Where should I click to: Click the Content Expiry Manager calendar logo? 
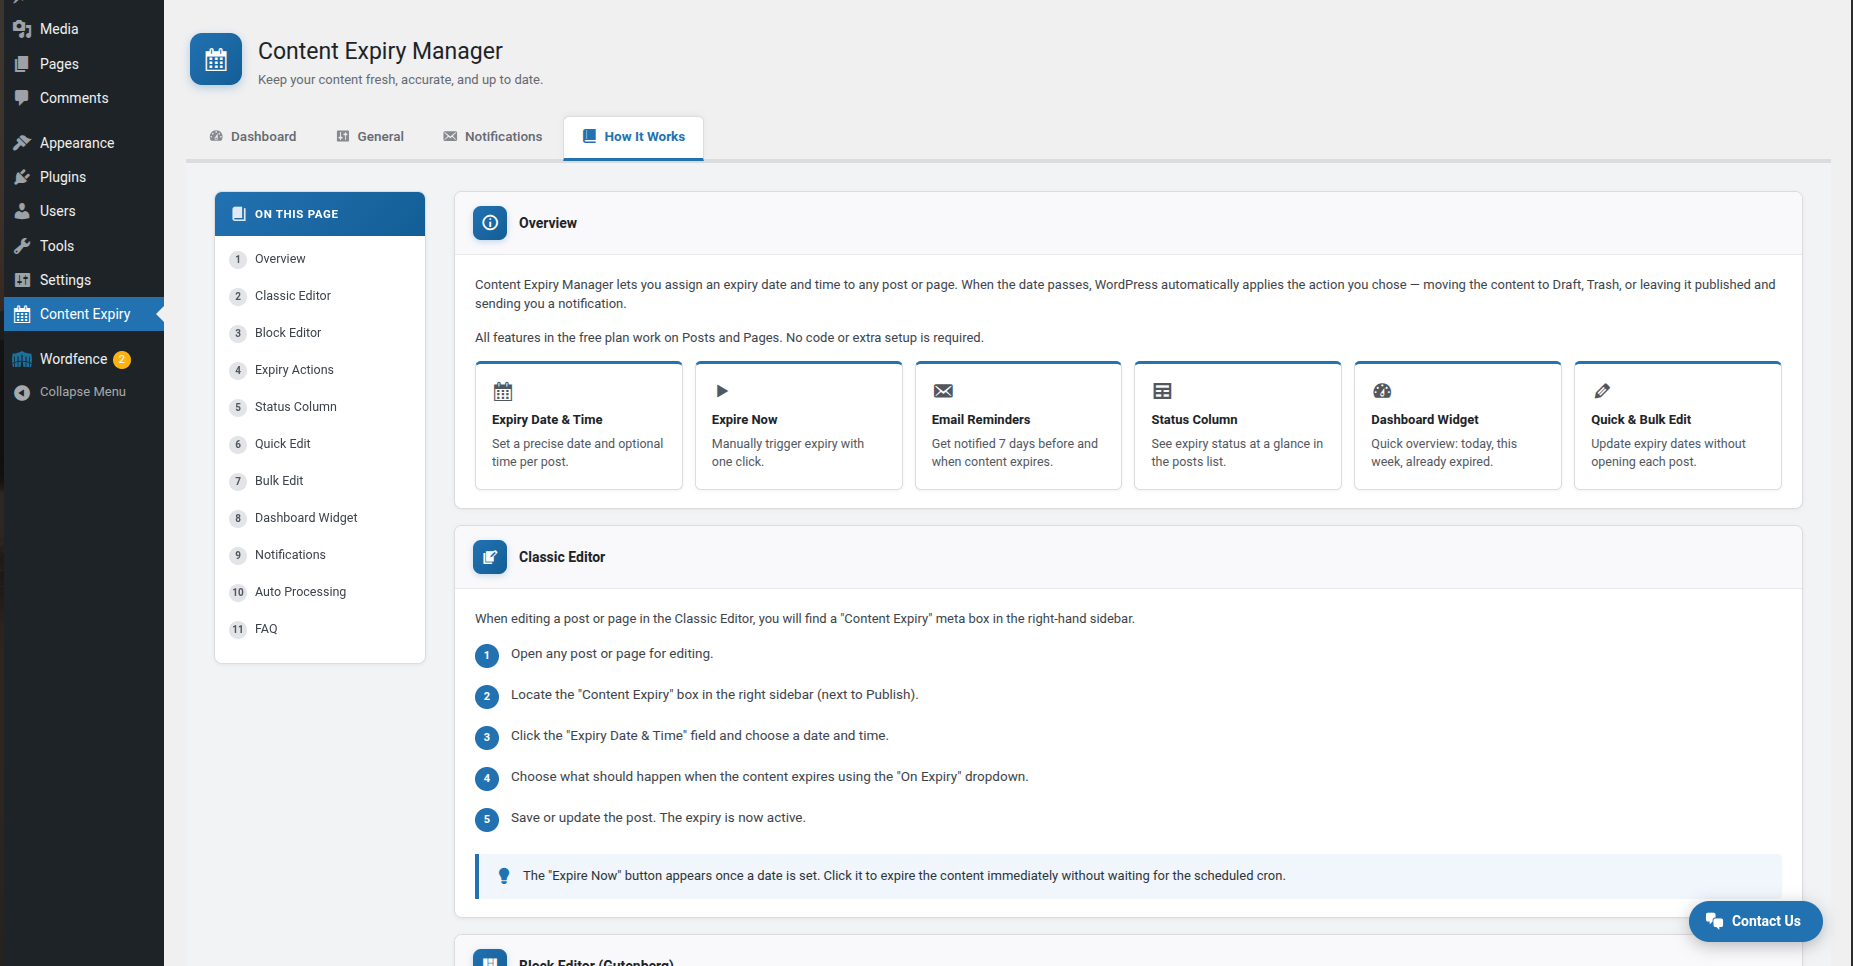(216, 59)
